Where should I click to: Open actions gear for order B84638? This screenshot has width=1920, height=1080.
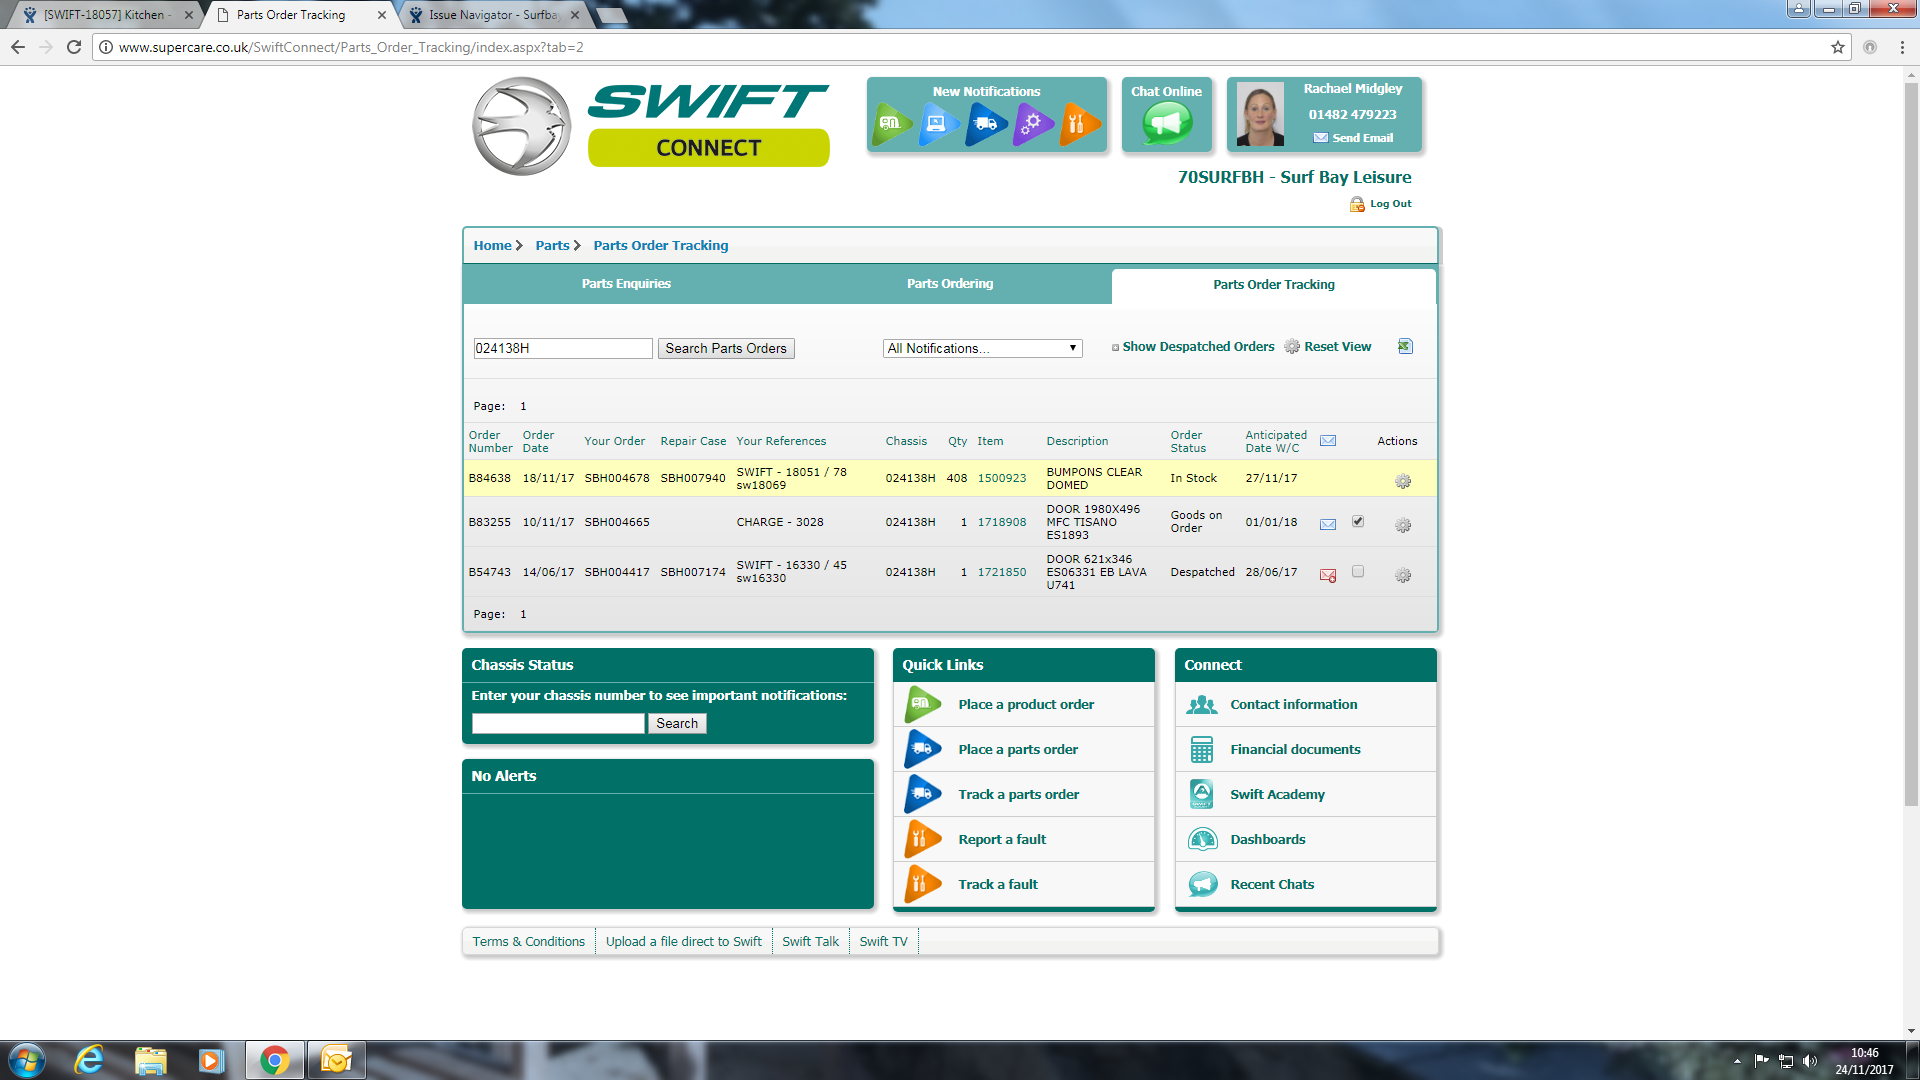(1403, 481)
